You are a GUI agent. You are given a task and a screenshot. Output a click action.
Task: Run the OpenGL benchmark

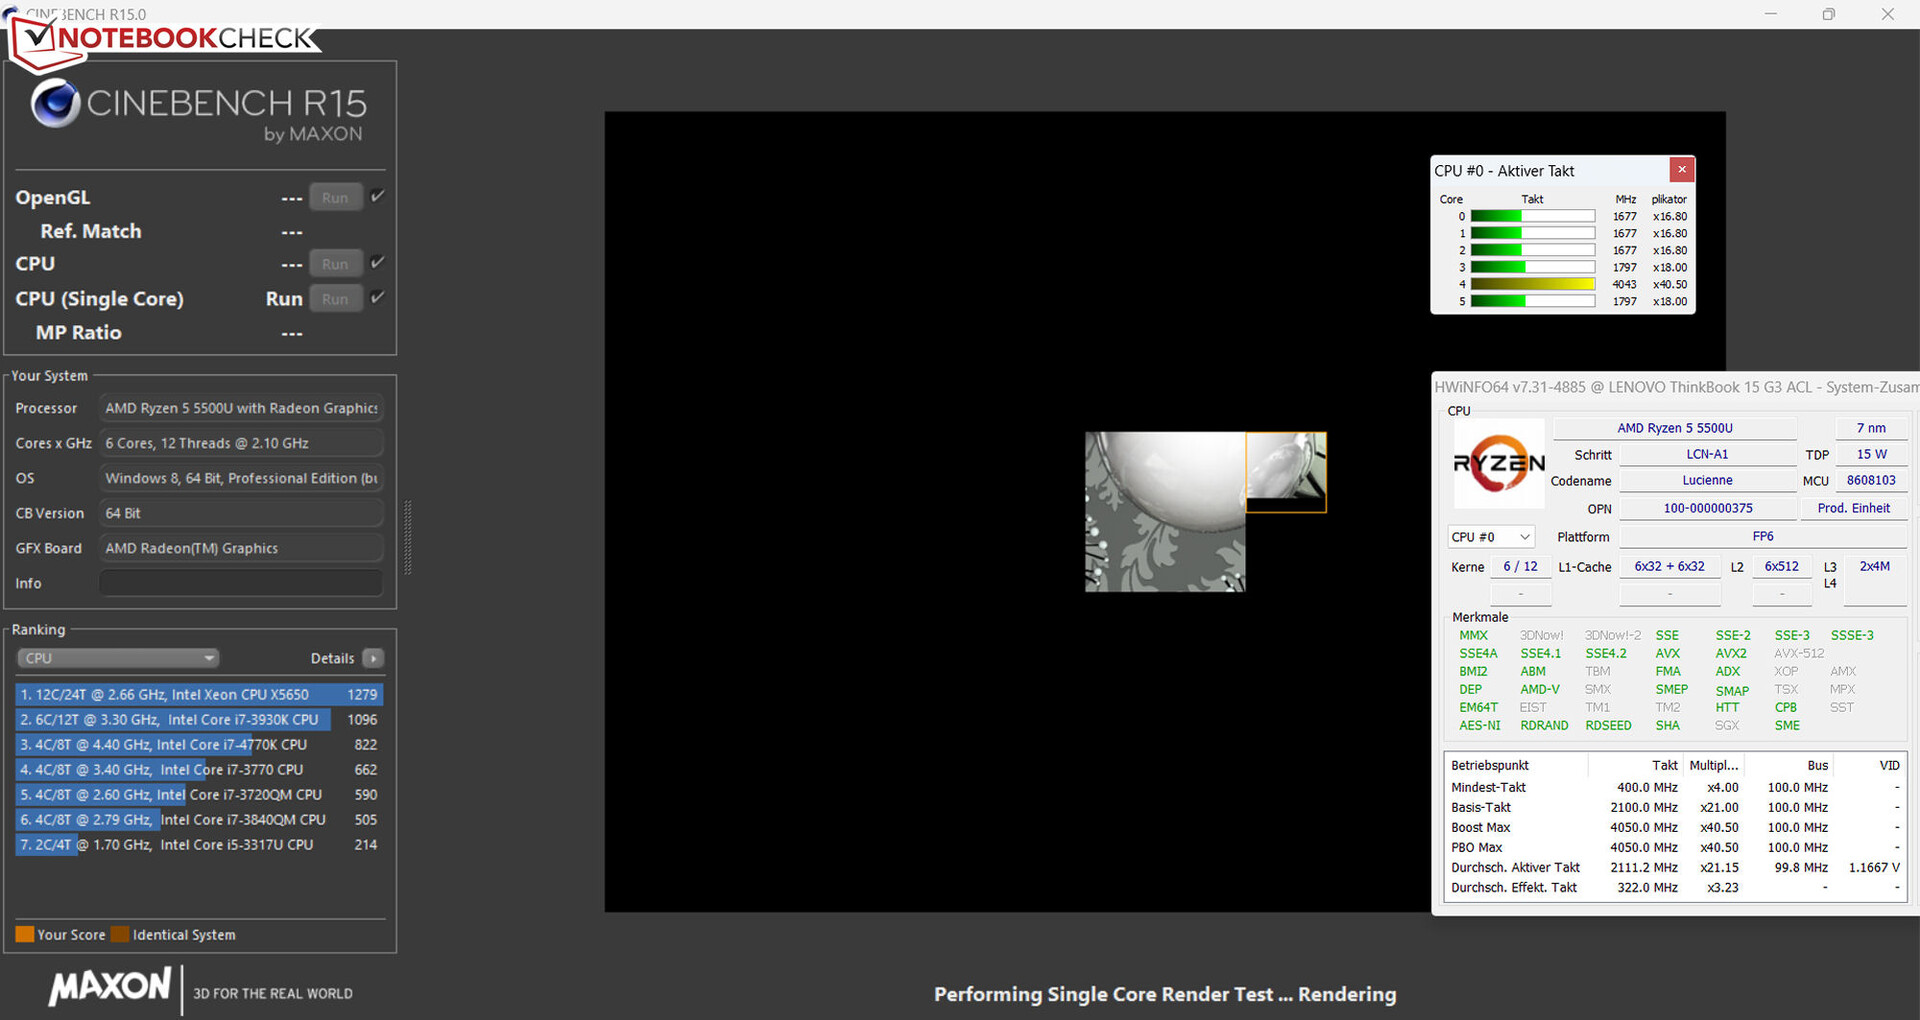tap(335, 197)
